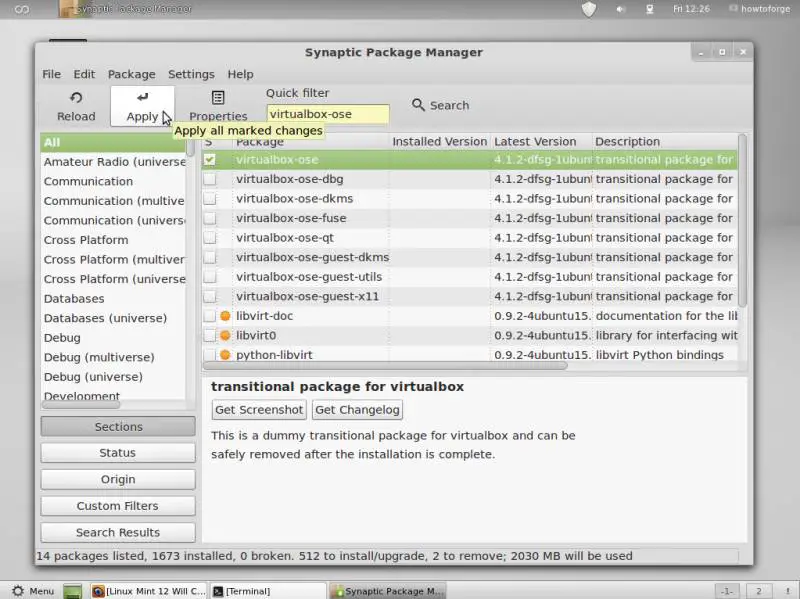Open the Package menu
The image size is (800, 599).
(132, 74)
